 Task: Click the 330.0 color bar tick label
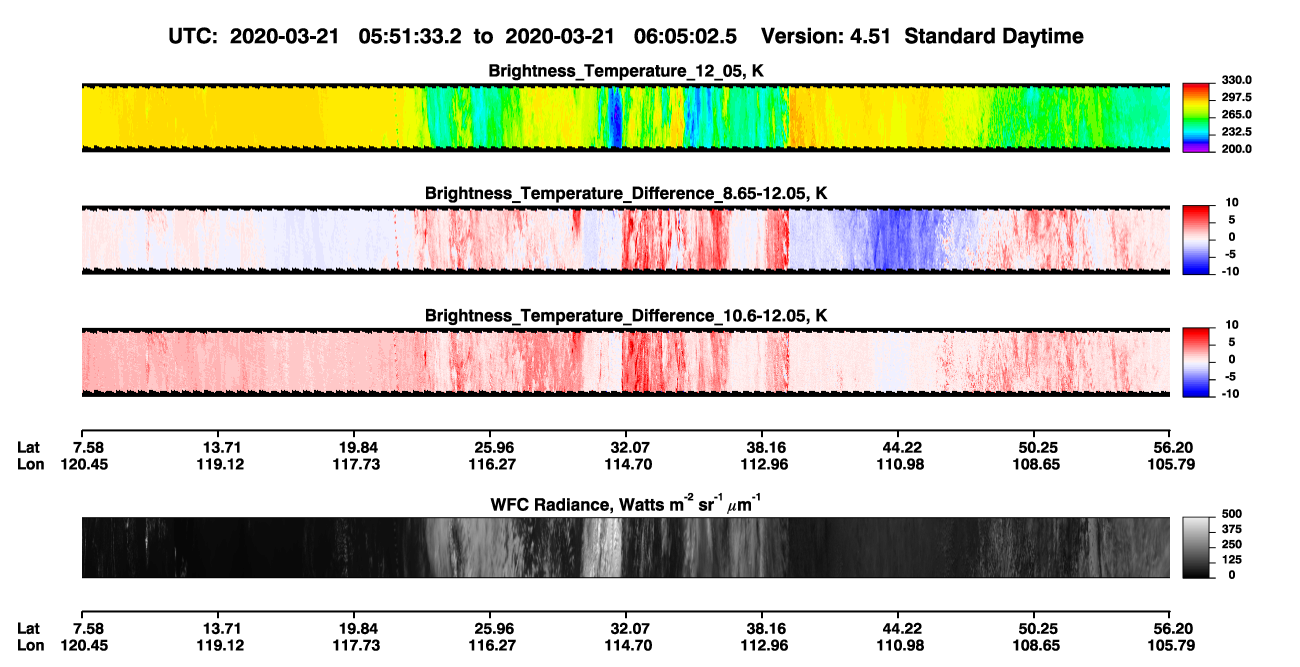click(1236, 80)
